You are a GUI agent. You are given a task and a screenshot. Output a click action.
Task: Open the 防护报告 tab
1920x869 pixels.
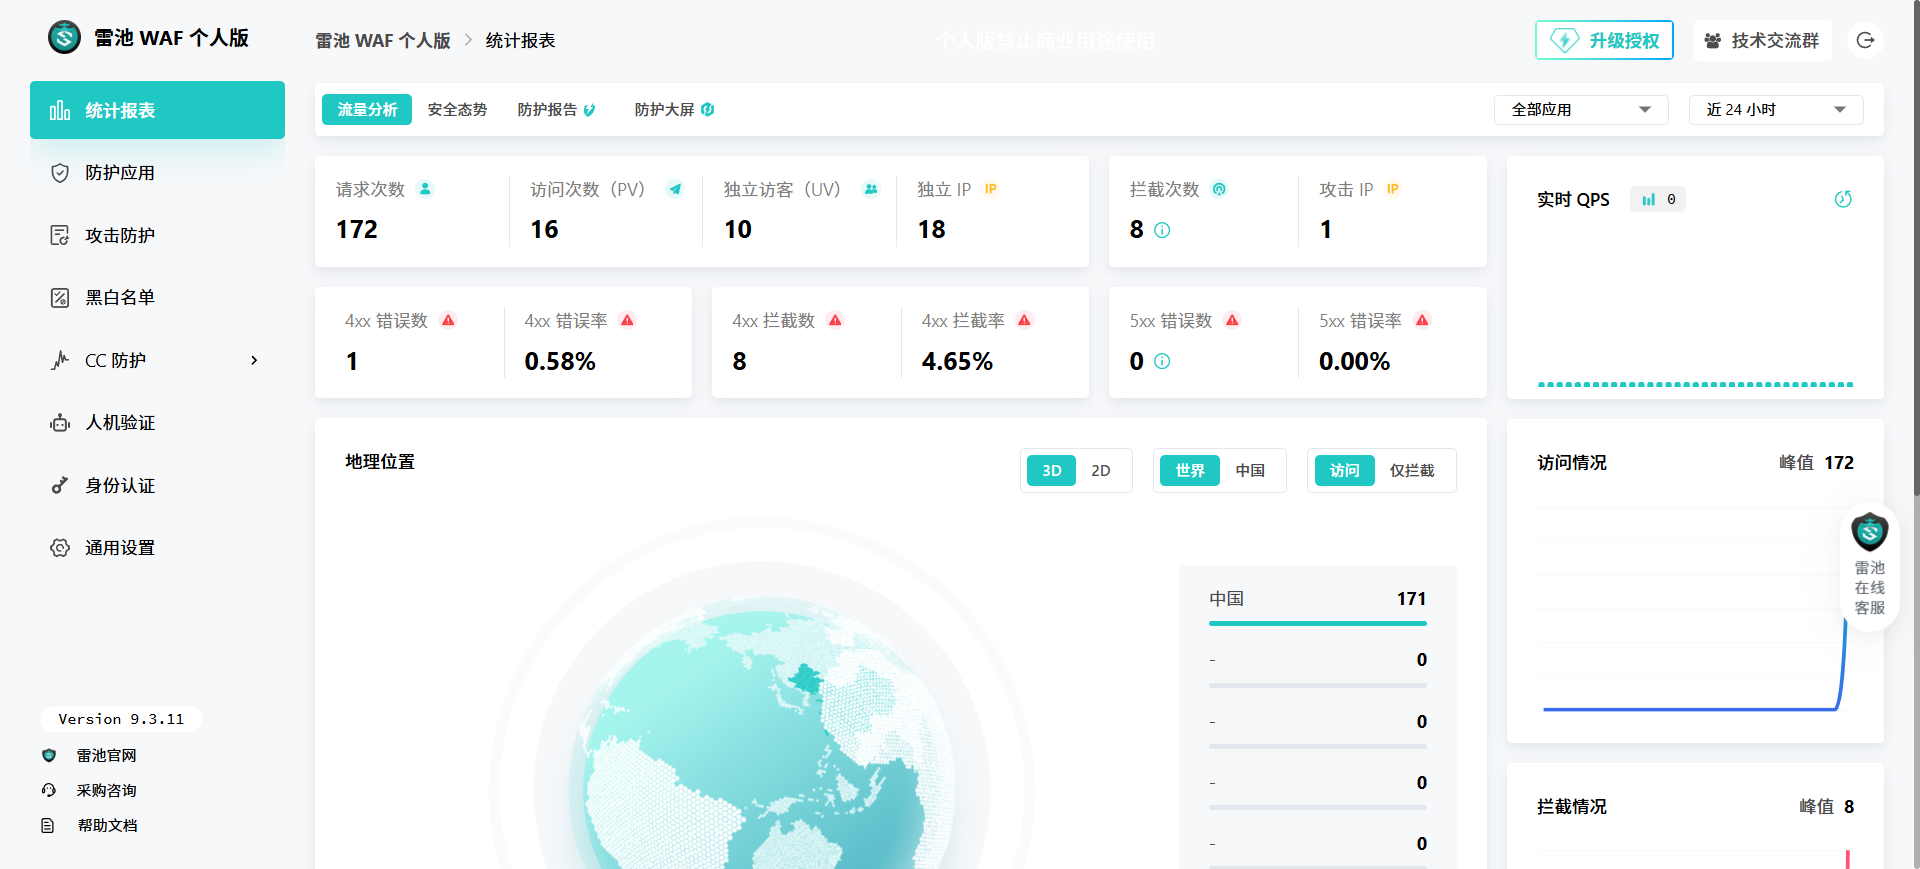point(556,110)
